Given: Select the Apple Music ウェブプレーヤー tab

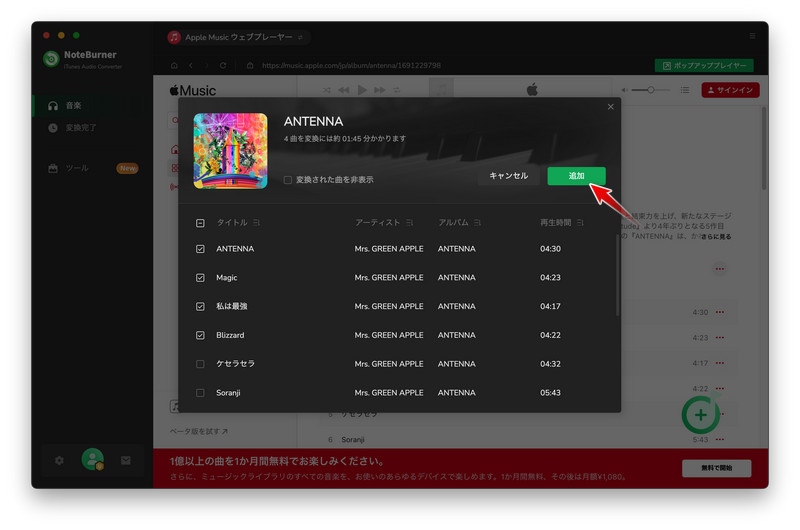Looking at the screenshot, I should 238,37.
